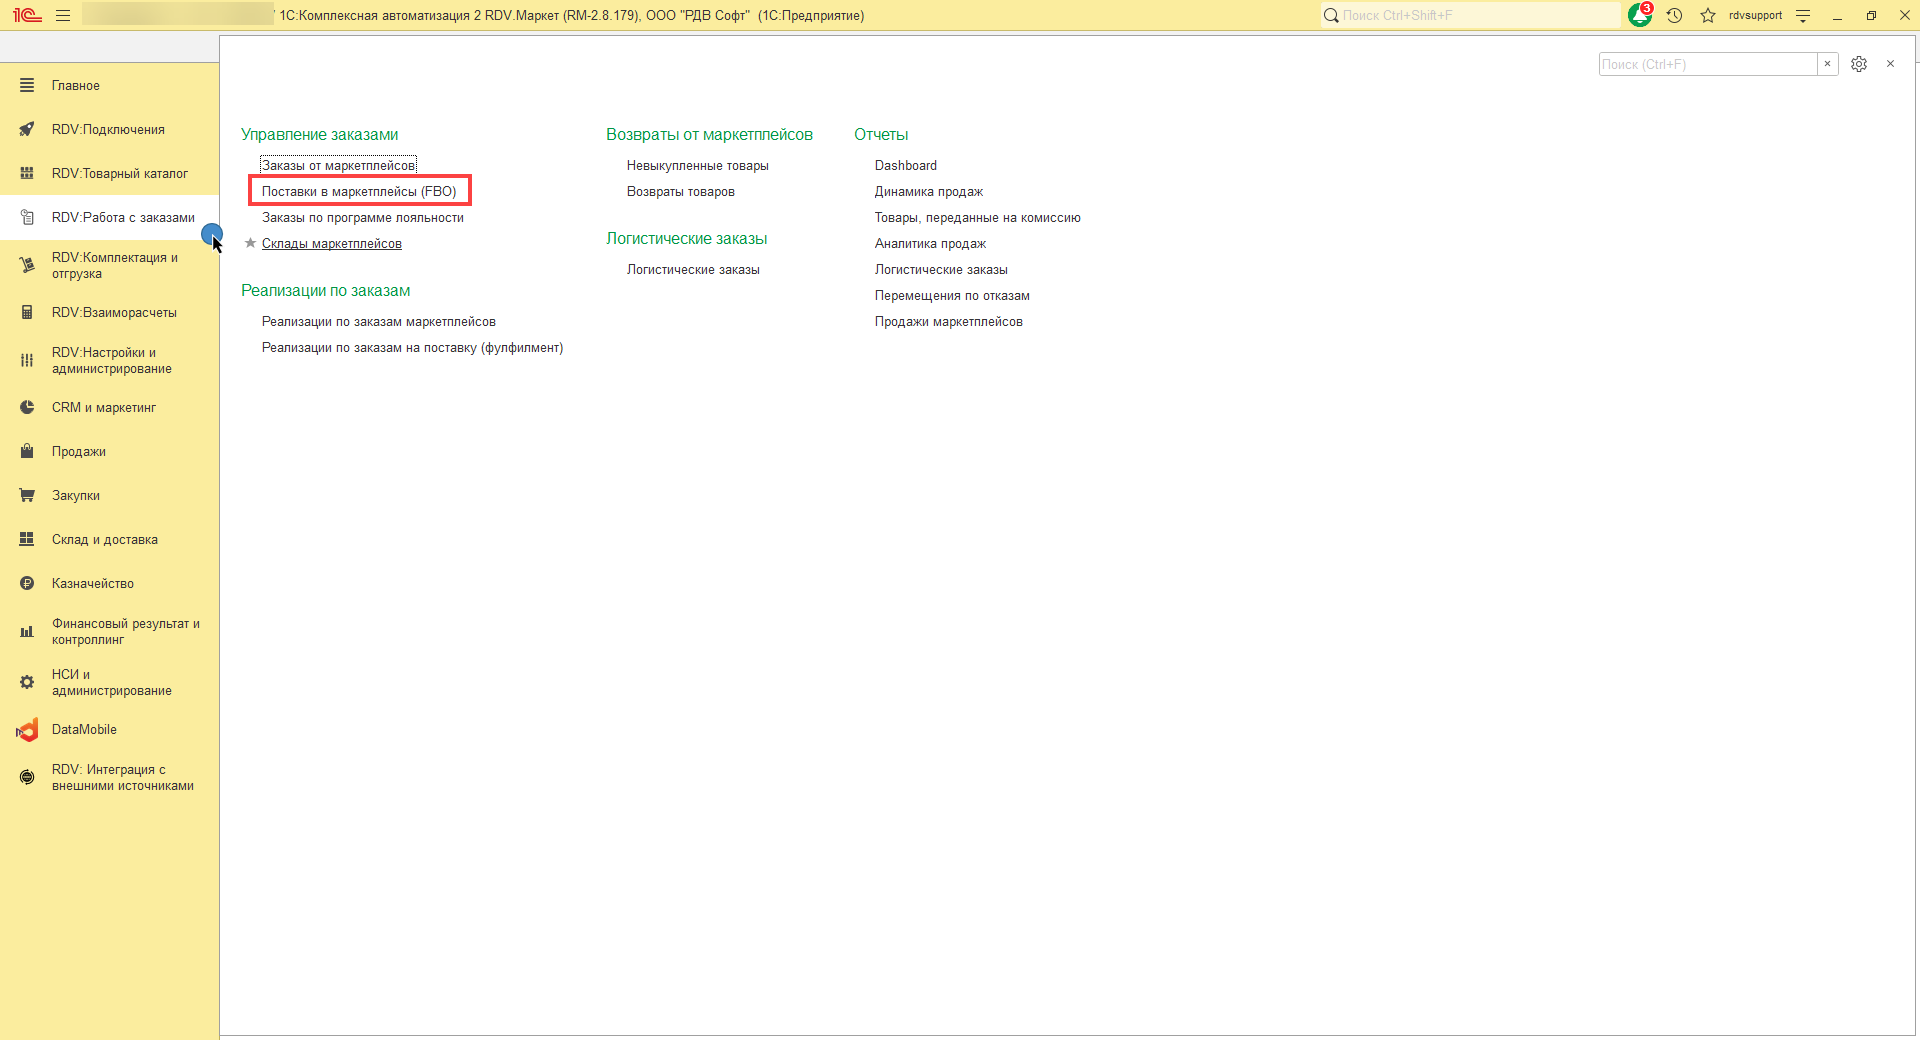Click the DataMobile orange icon

[27, 730]
